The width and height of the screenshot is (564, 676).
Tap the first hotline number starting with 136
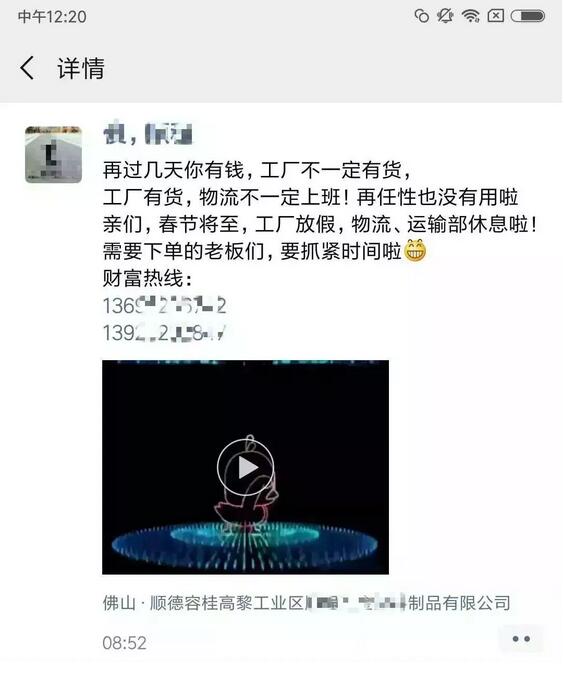[164, 306]
